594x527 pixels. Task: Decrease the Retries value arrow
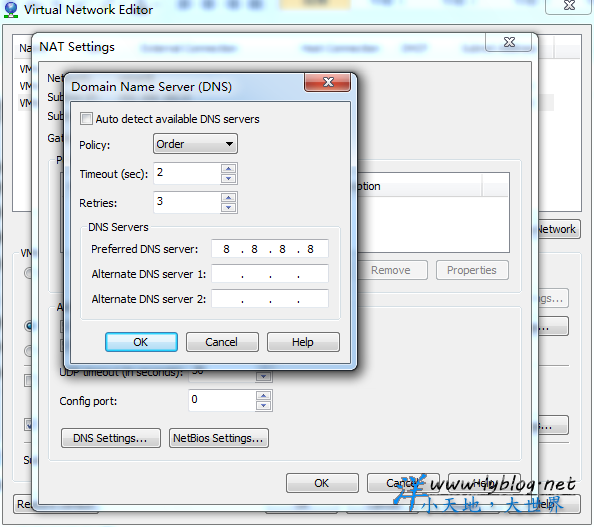point(228,207)
